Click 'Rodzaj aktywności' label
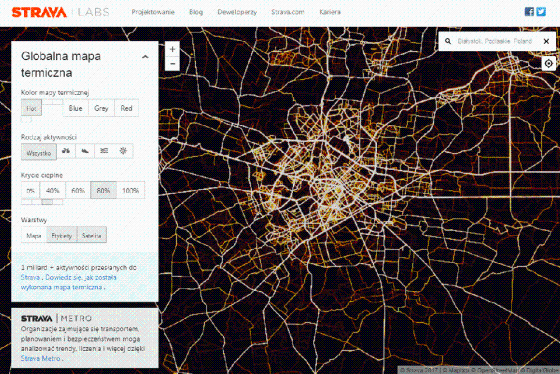Image resolution: width=560 pixels, height=374 pixels. pyautogui.click(x=49, y=137)
